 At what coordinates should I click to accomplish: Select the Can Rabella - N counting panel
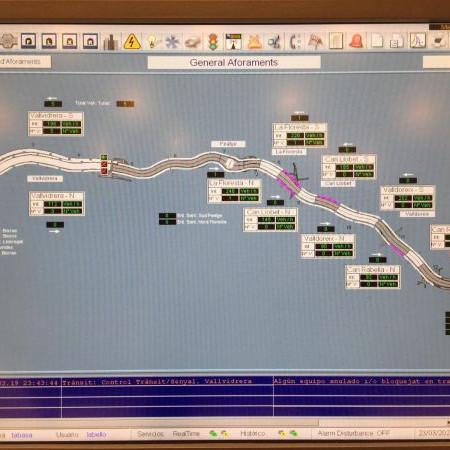pyautogui.click(x=373, y=277)
